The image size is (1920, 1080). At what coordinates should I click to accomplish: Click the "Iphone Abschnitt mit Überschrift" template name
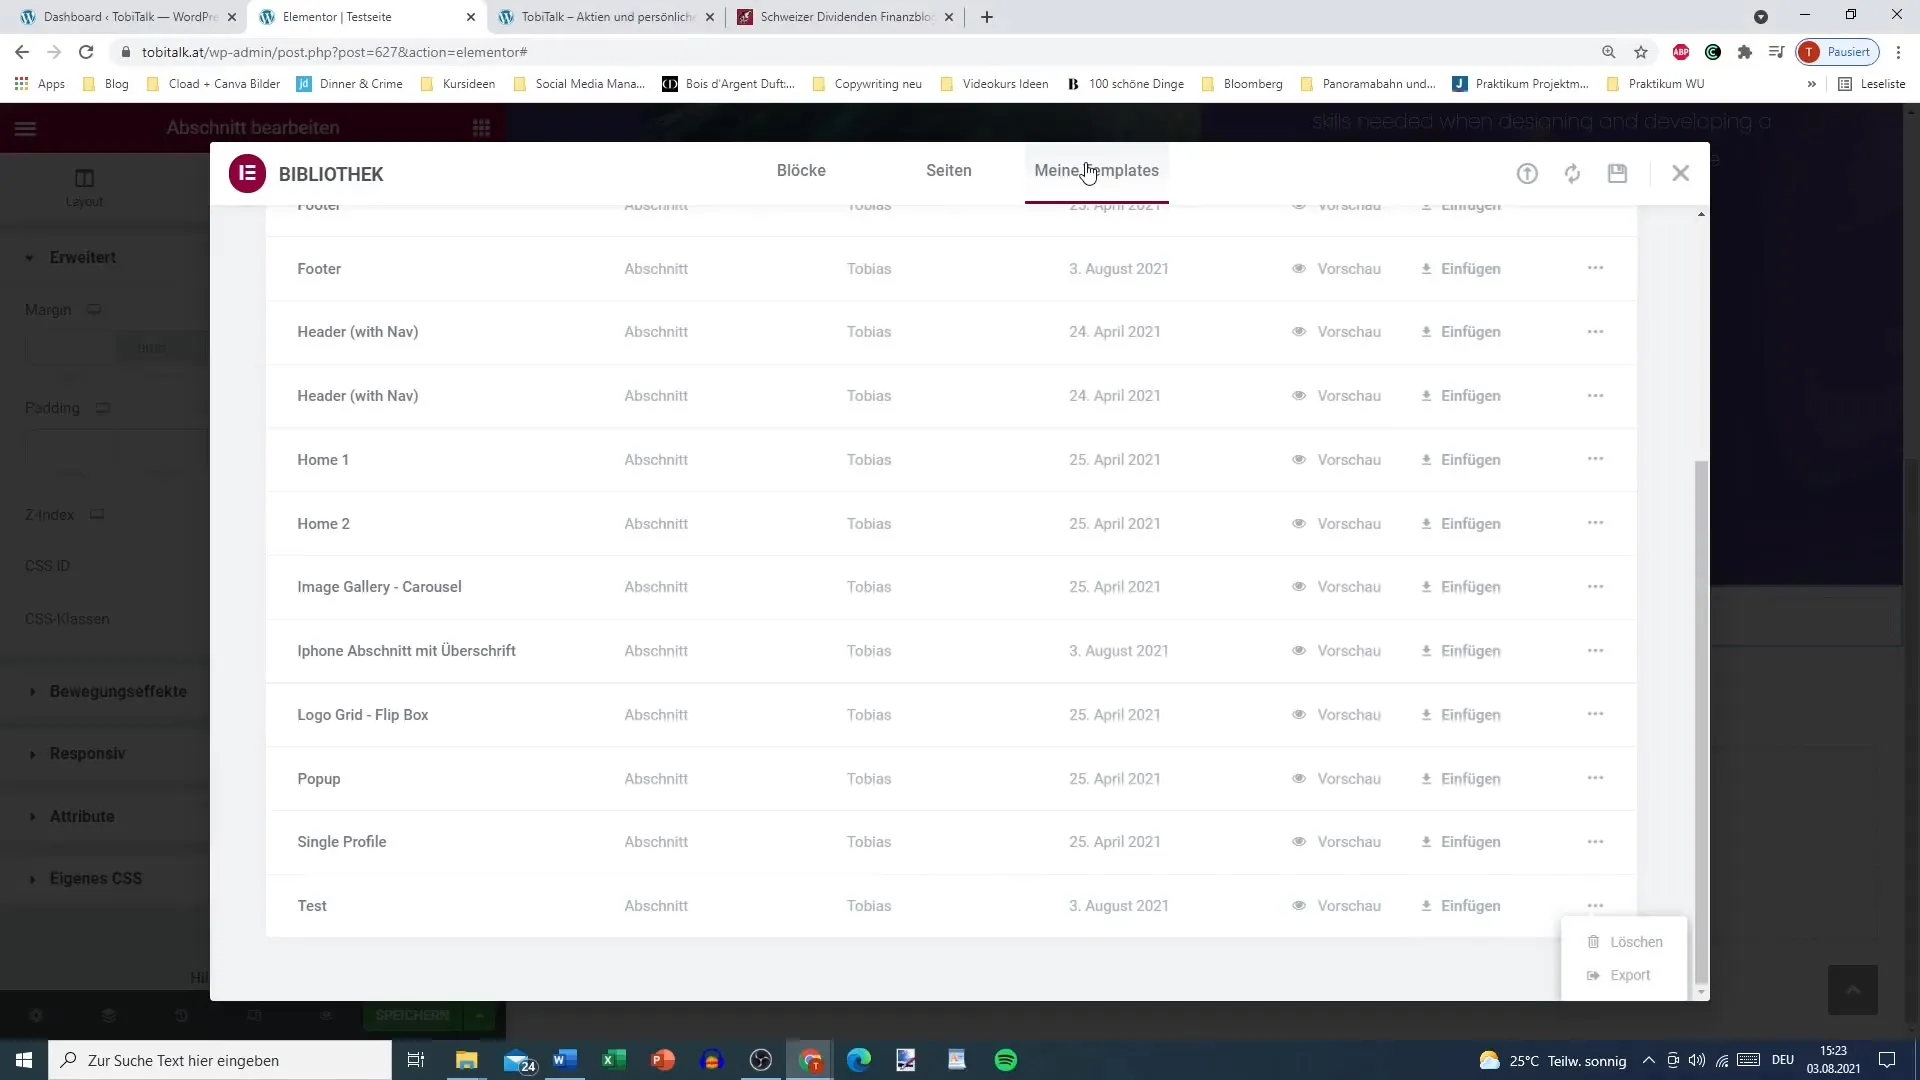[406, 651]
